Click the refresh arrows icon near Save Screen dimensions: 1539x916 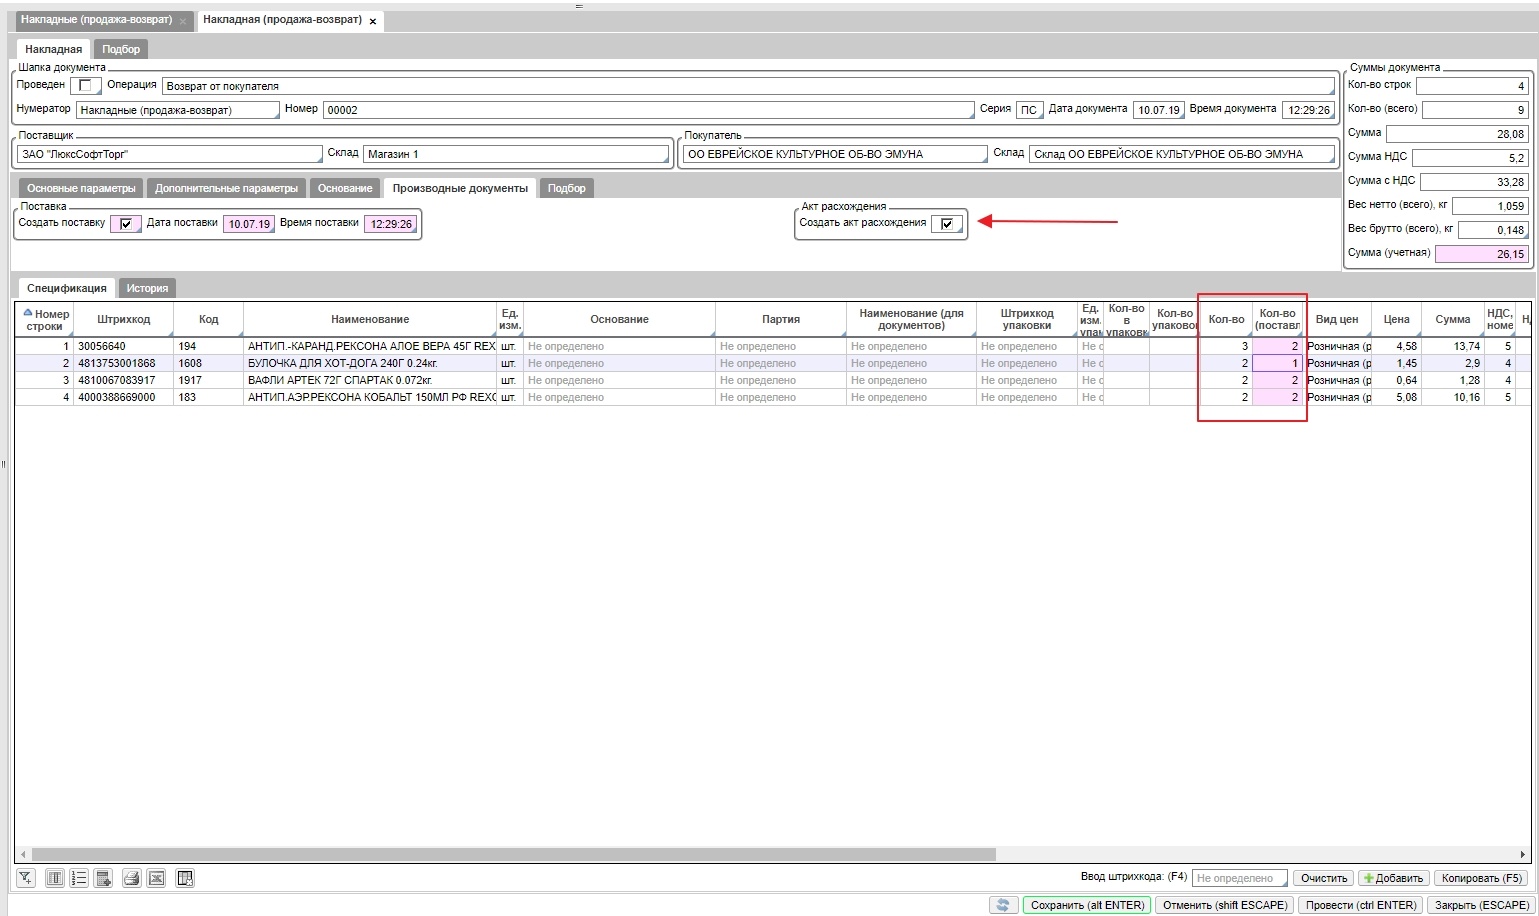pos(1003,905)
